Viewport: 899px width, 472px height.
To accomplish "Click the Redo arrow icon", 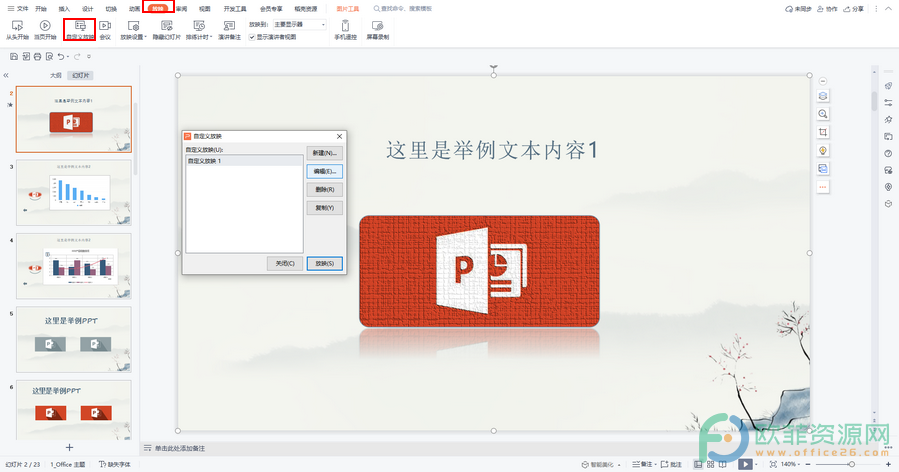I will [x=77, y=57].
